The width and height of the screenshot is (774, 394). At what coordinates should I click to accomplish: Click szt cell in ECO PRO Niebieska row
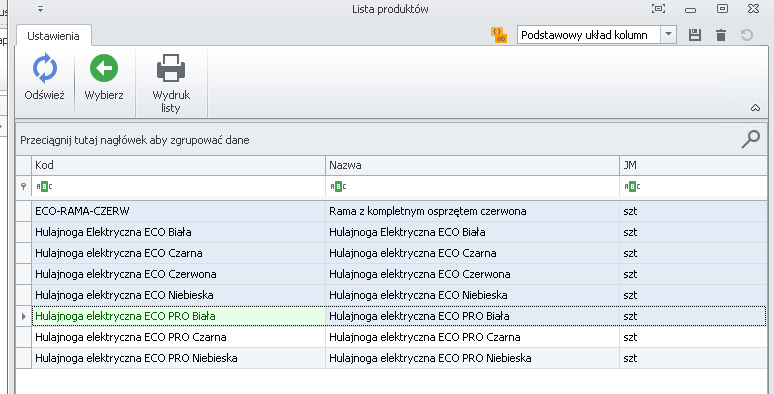pos(693,358)
